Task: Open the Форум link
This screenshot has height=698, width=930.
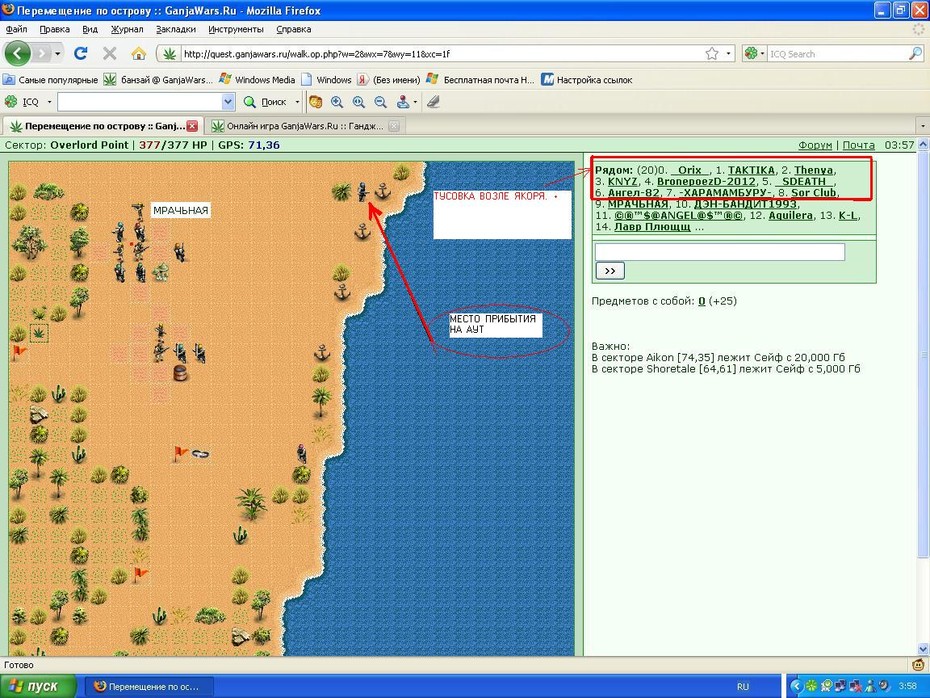Action: pos(815,145)
